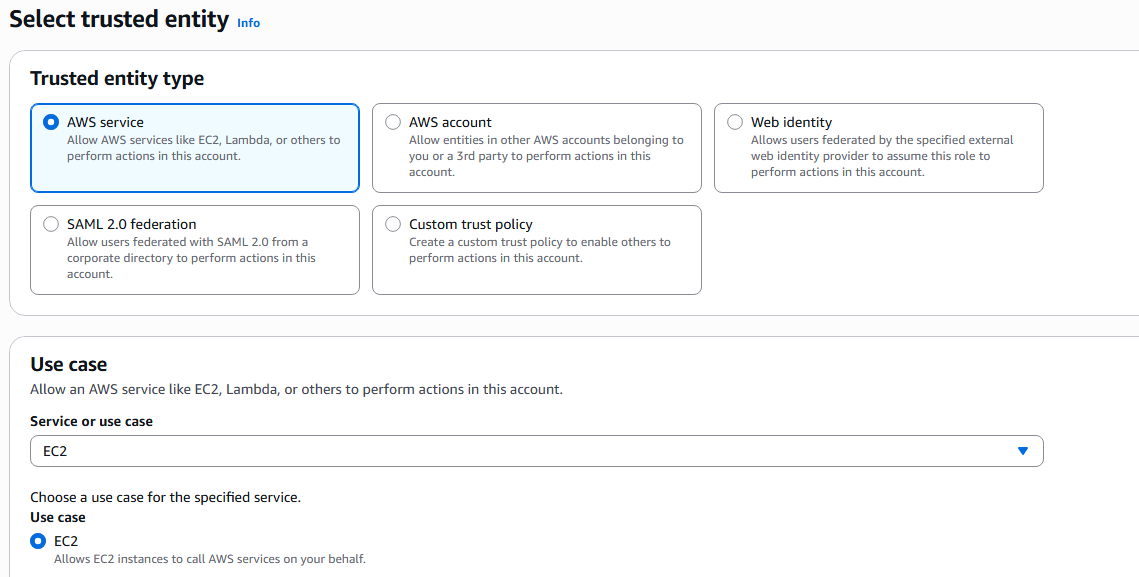
Task: Open the Info link beside Select trusted entity
Action: [x=248, y=23]
